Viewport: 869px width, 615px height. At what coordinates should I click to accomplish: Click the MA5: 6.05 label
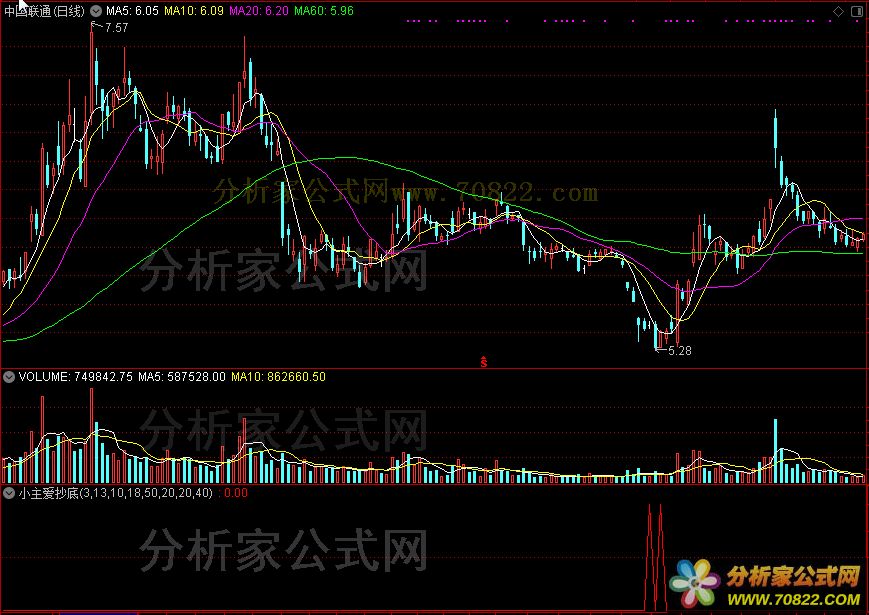(132, 11)
